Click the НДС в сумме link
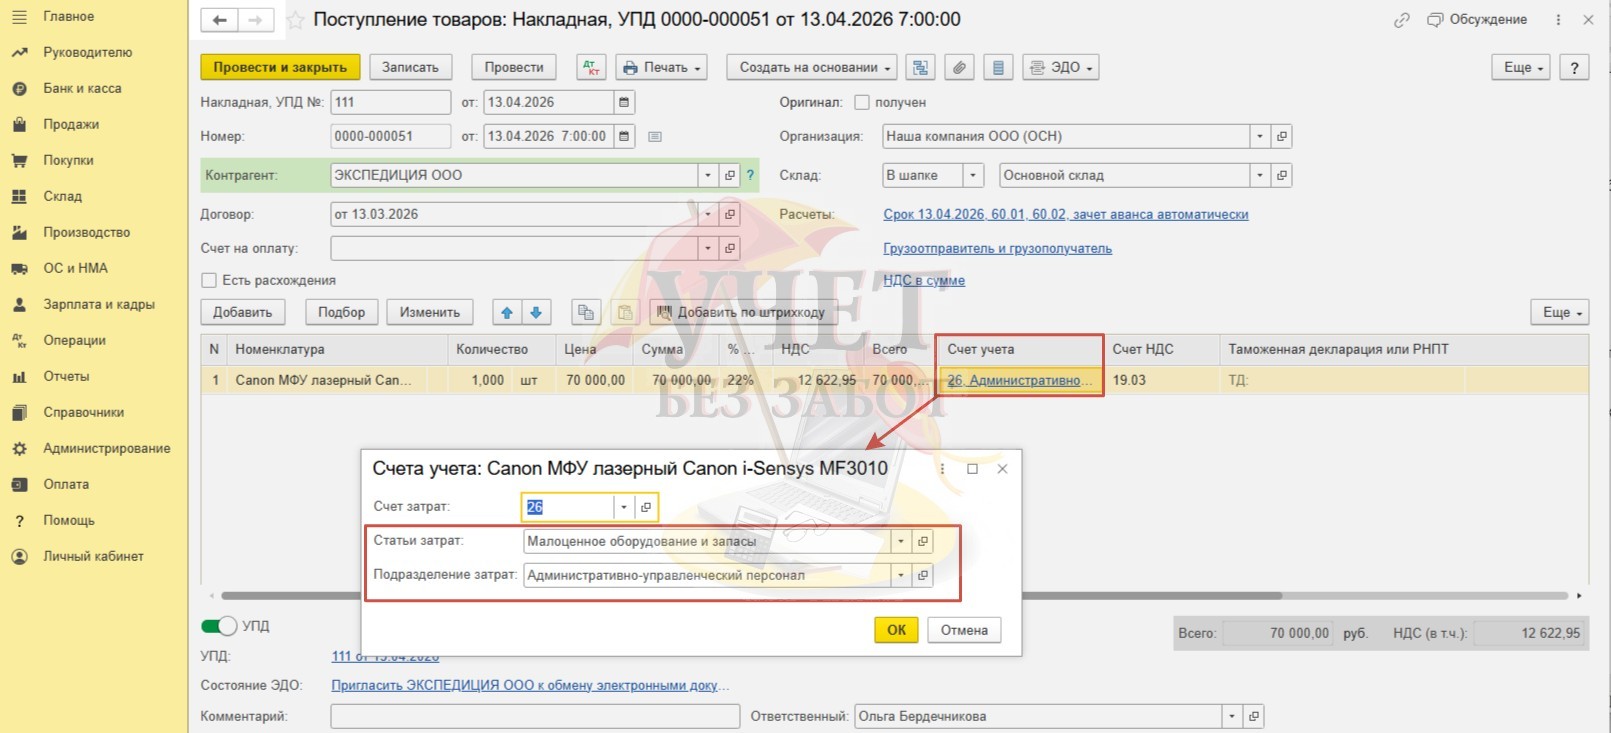Image resolution: width=1611 pixels, height=733 pixels. point(923,280)
